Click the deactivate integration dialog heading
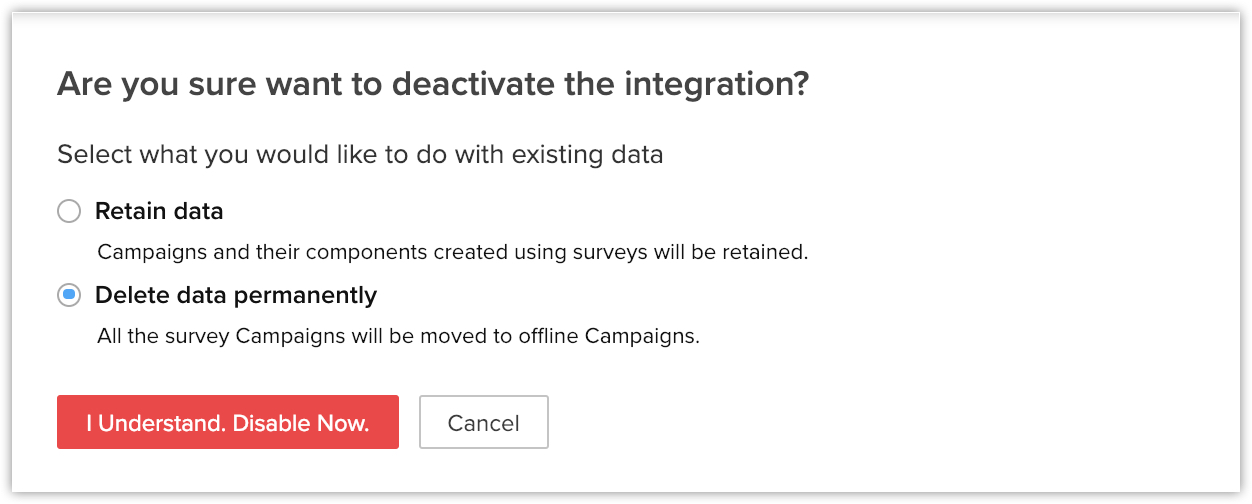The image size is (1252, 504). pyautogui.click(x=432, y=84)
